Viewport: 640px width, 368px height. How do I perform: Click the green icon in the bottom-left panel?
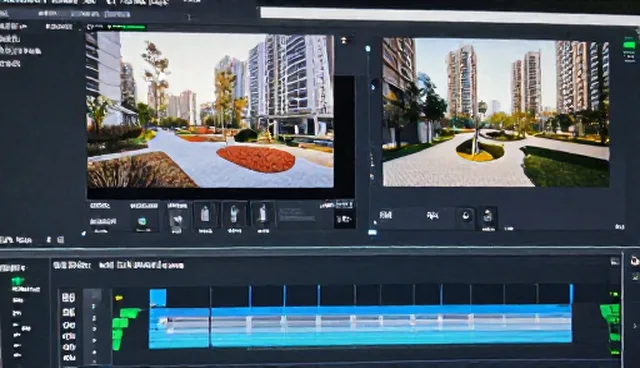(x=18, y=281)
